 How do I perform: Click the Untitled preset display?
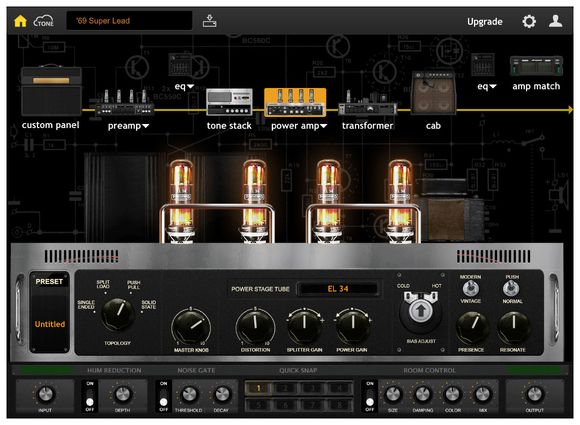click(50, 324)
